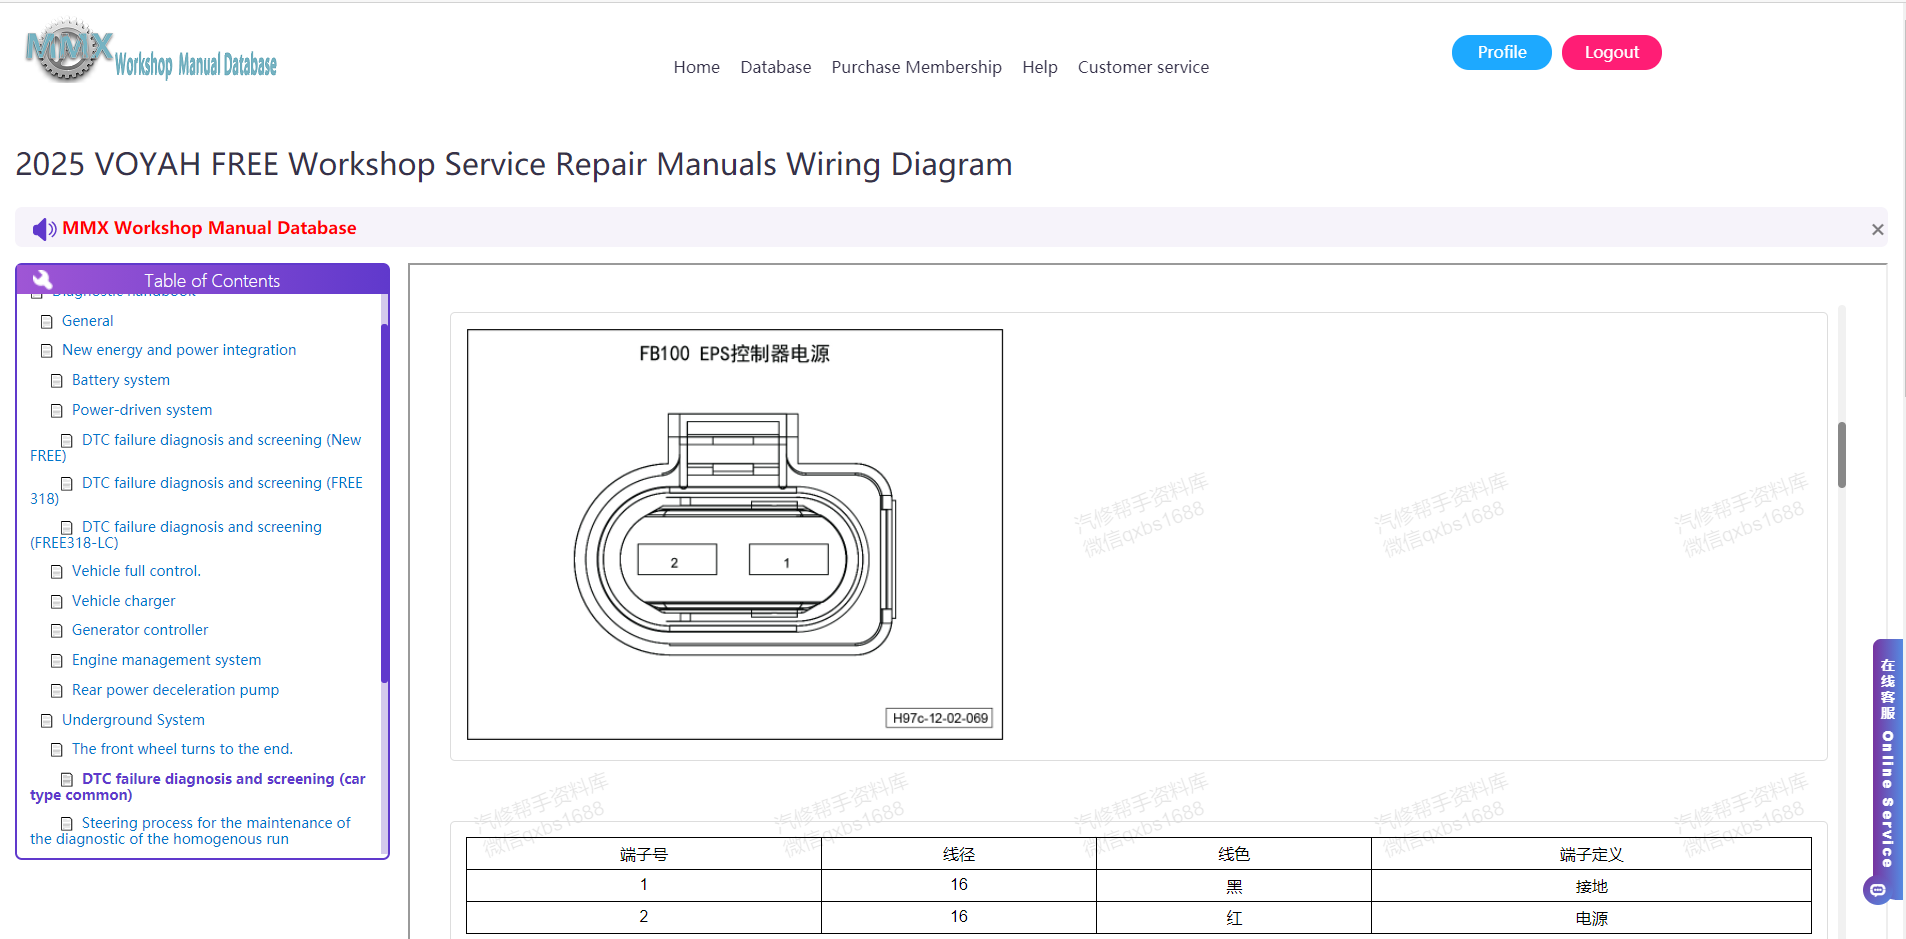1906x939 pixels.
Task: Click the speaker announcement icon
Action: (x=44, y=229)
